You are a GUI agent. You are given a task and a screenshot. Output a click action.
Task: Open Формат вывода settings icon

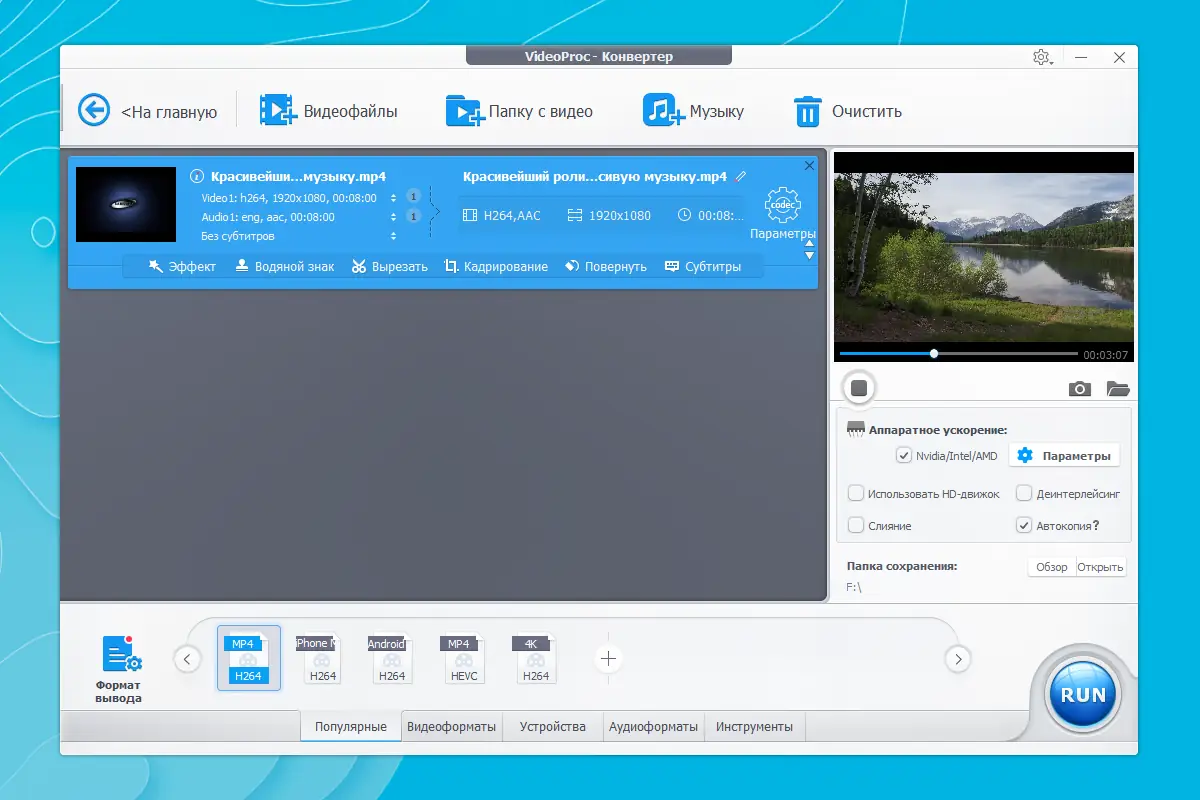tap(121, 653)
